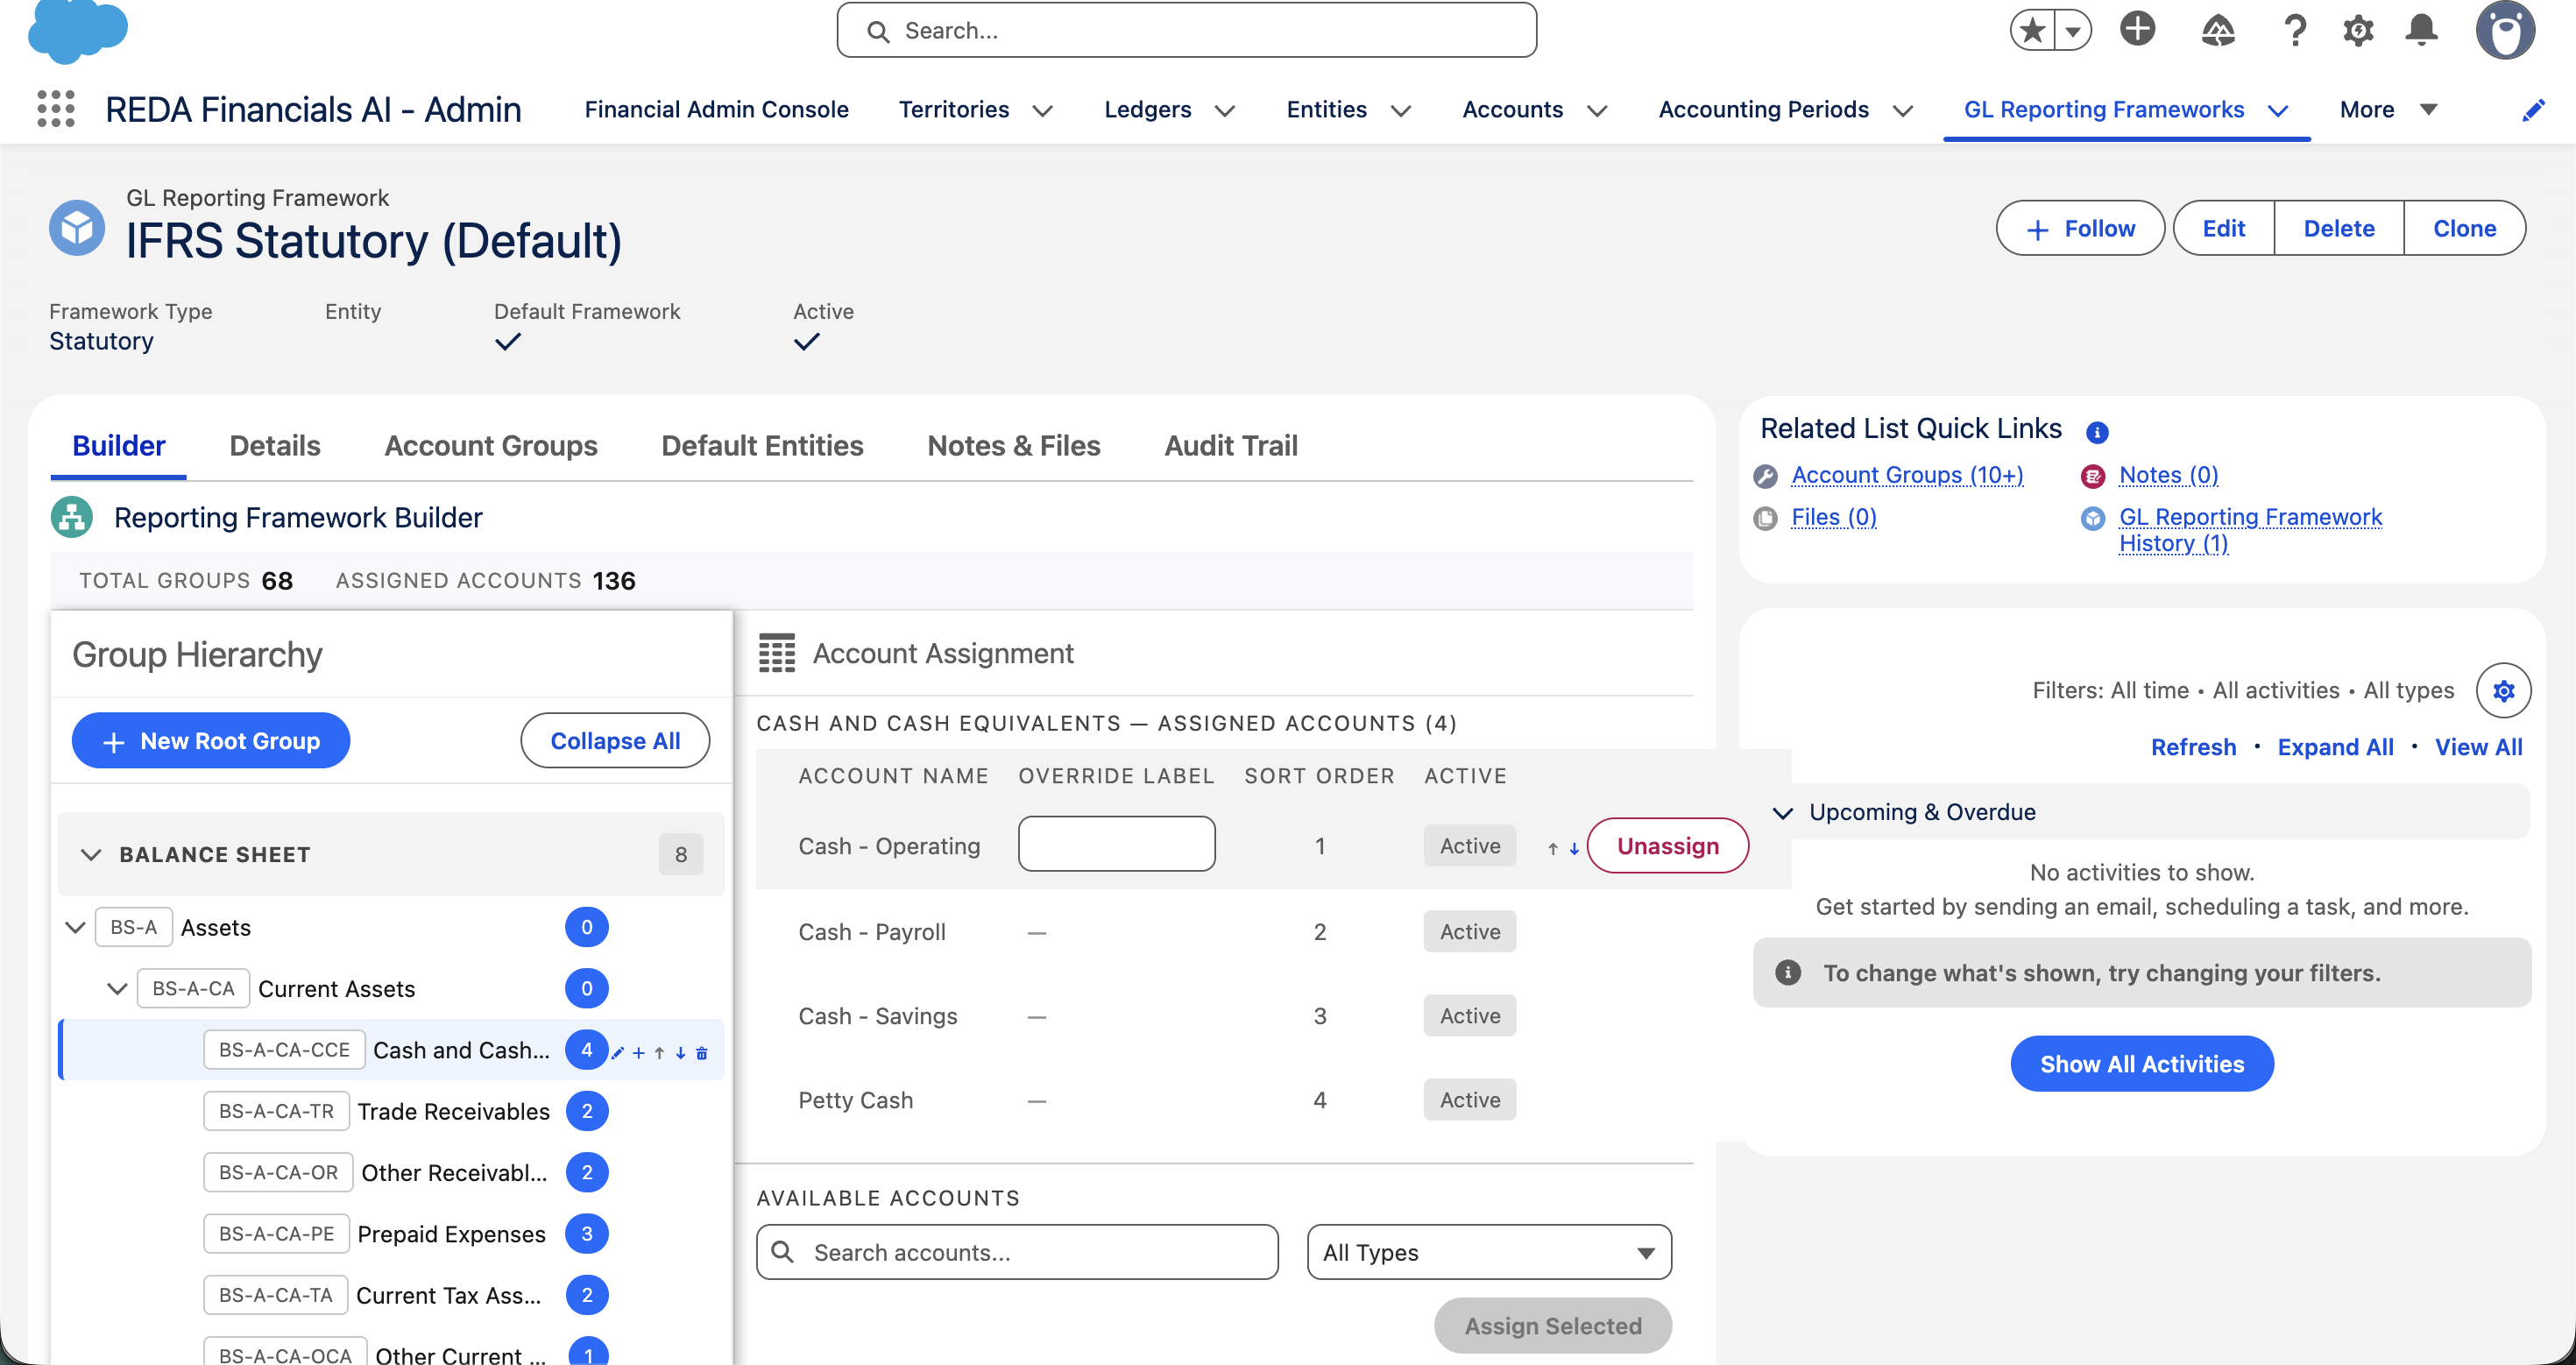
Task: Open the Account Groups (10+) quick link
Action: 1907,475
